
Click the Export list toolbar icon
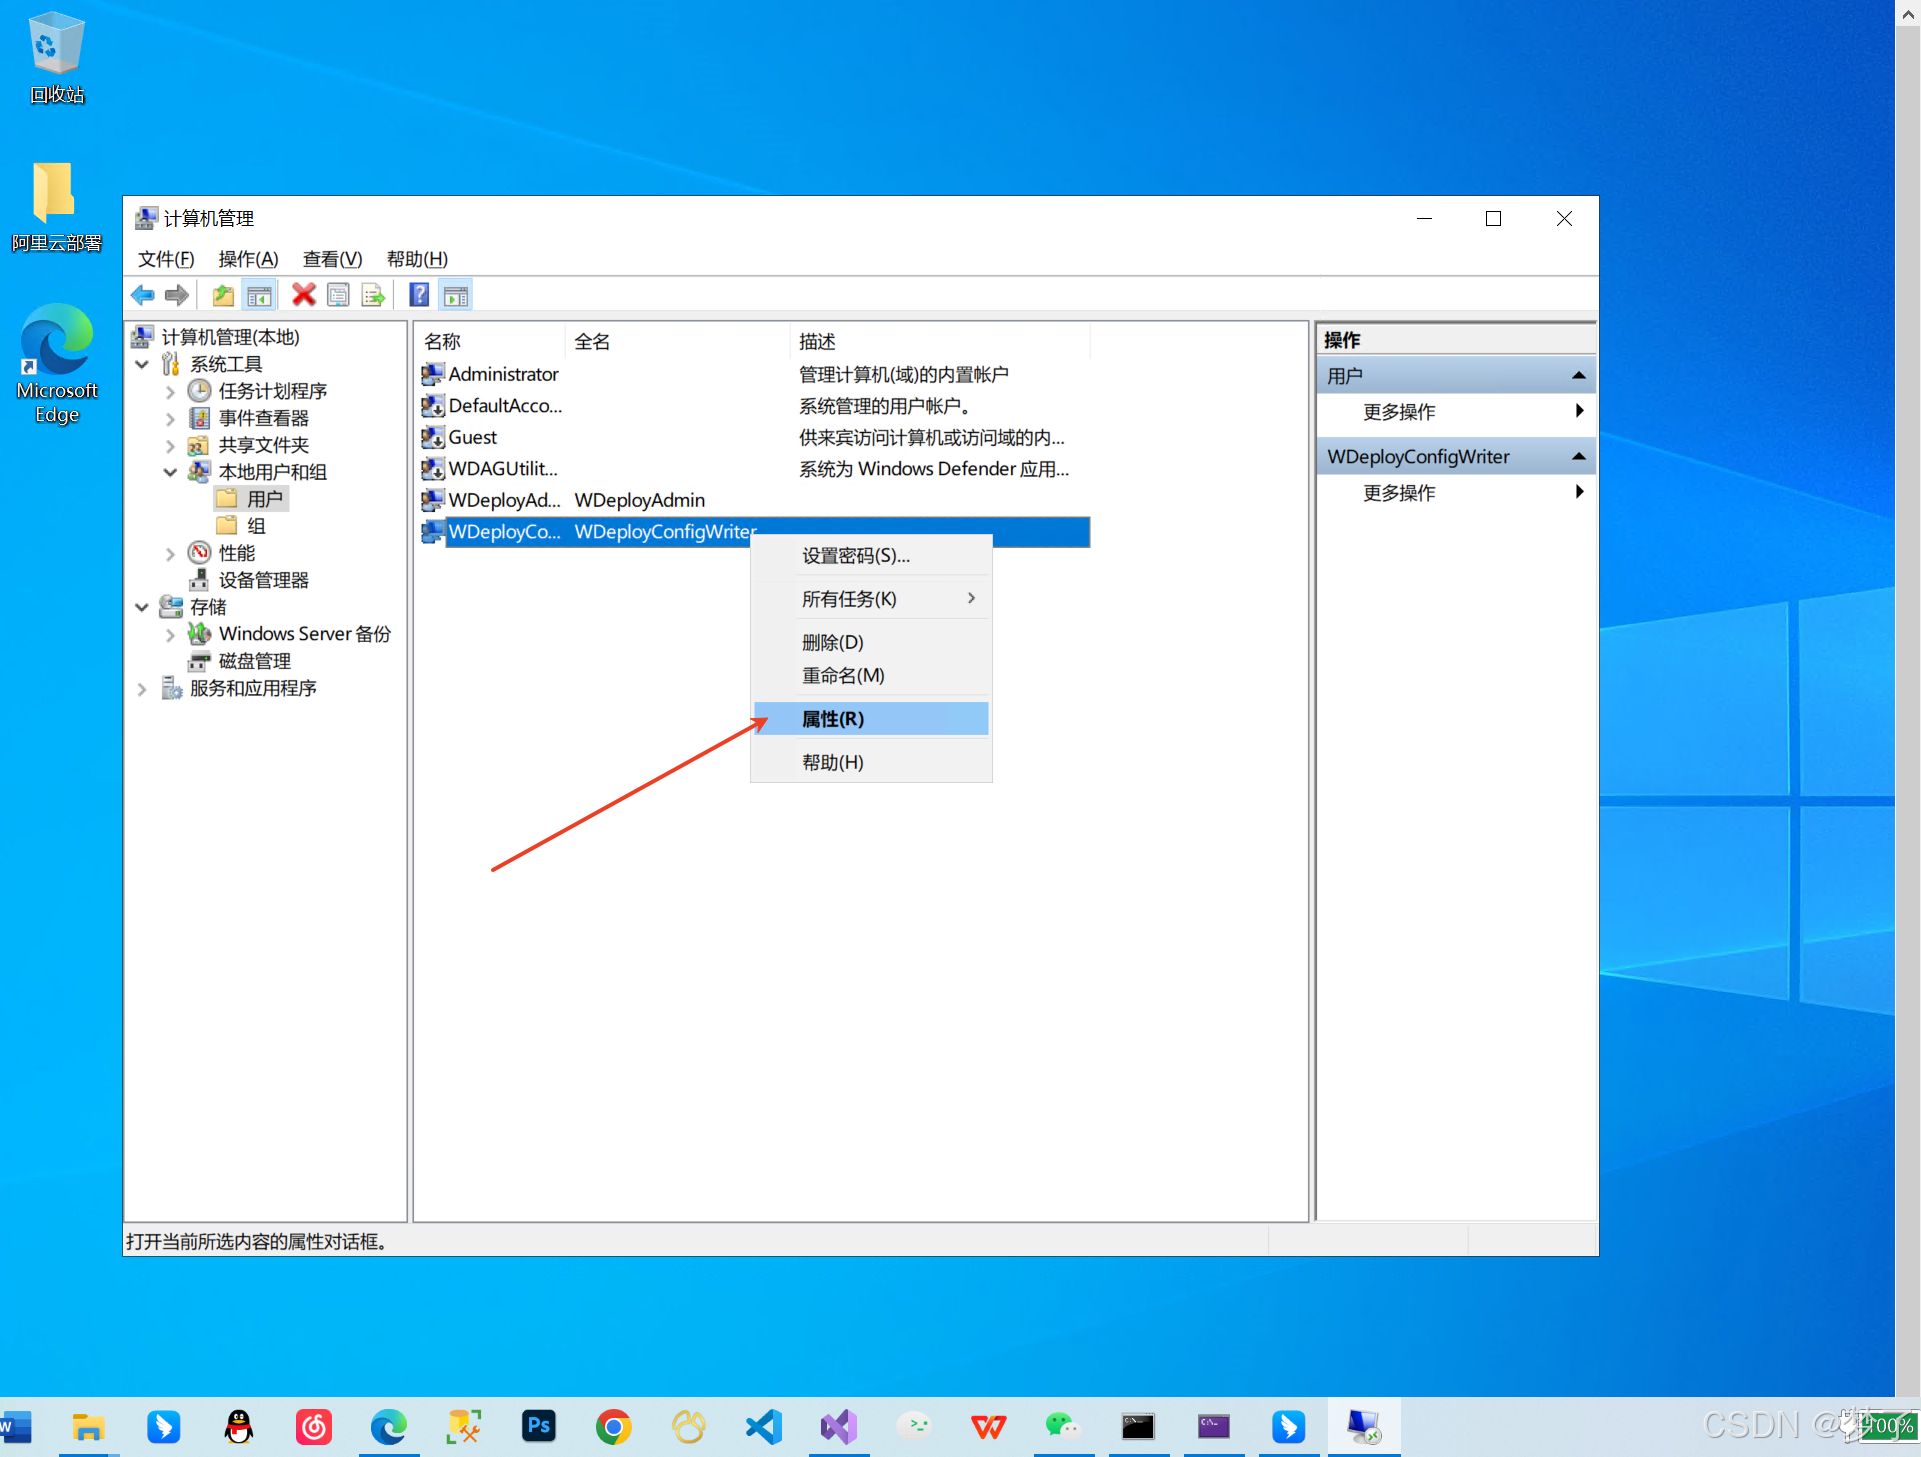pos(373,295)
